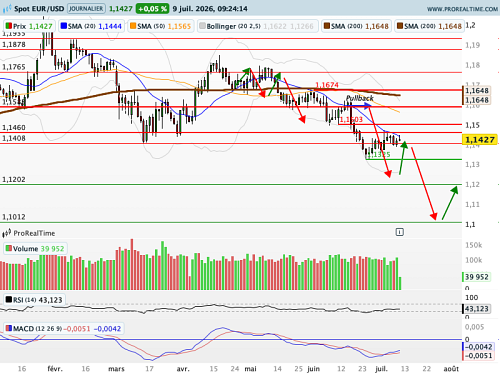This screenshot has height=375, width=500.
Task: Click the Volume indicator color icon
Action: coord(9,248)
